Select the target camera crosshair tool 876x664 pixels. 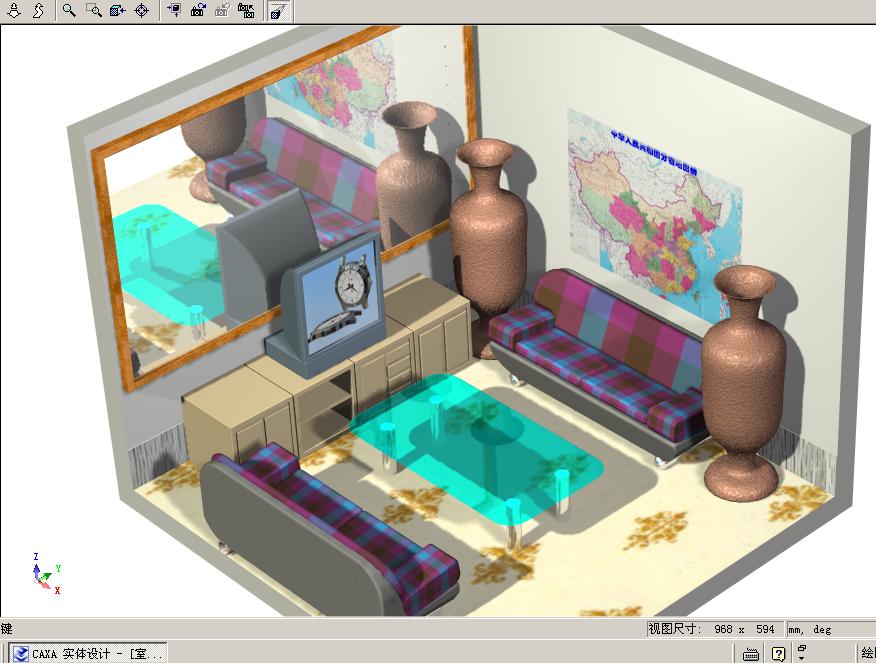142,10
